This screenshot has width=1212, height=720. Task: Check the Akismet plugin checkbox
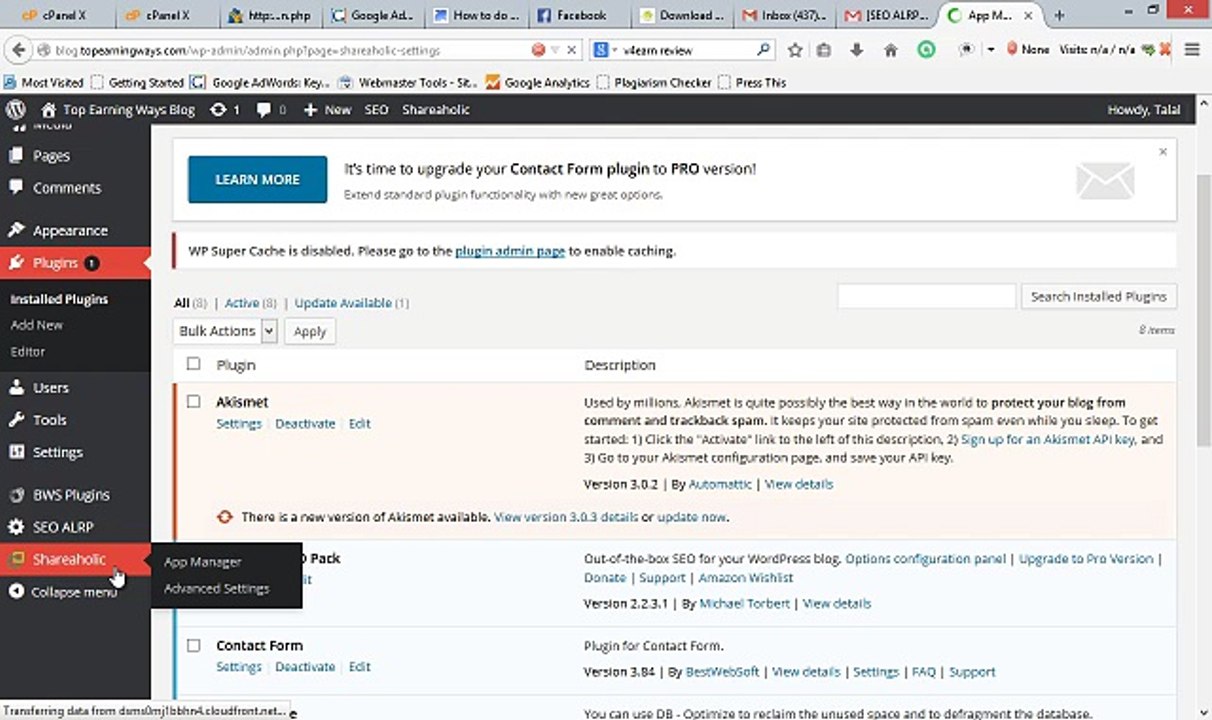(x=194, y=402)
